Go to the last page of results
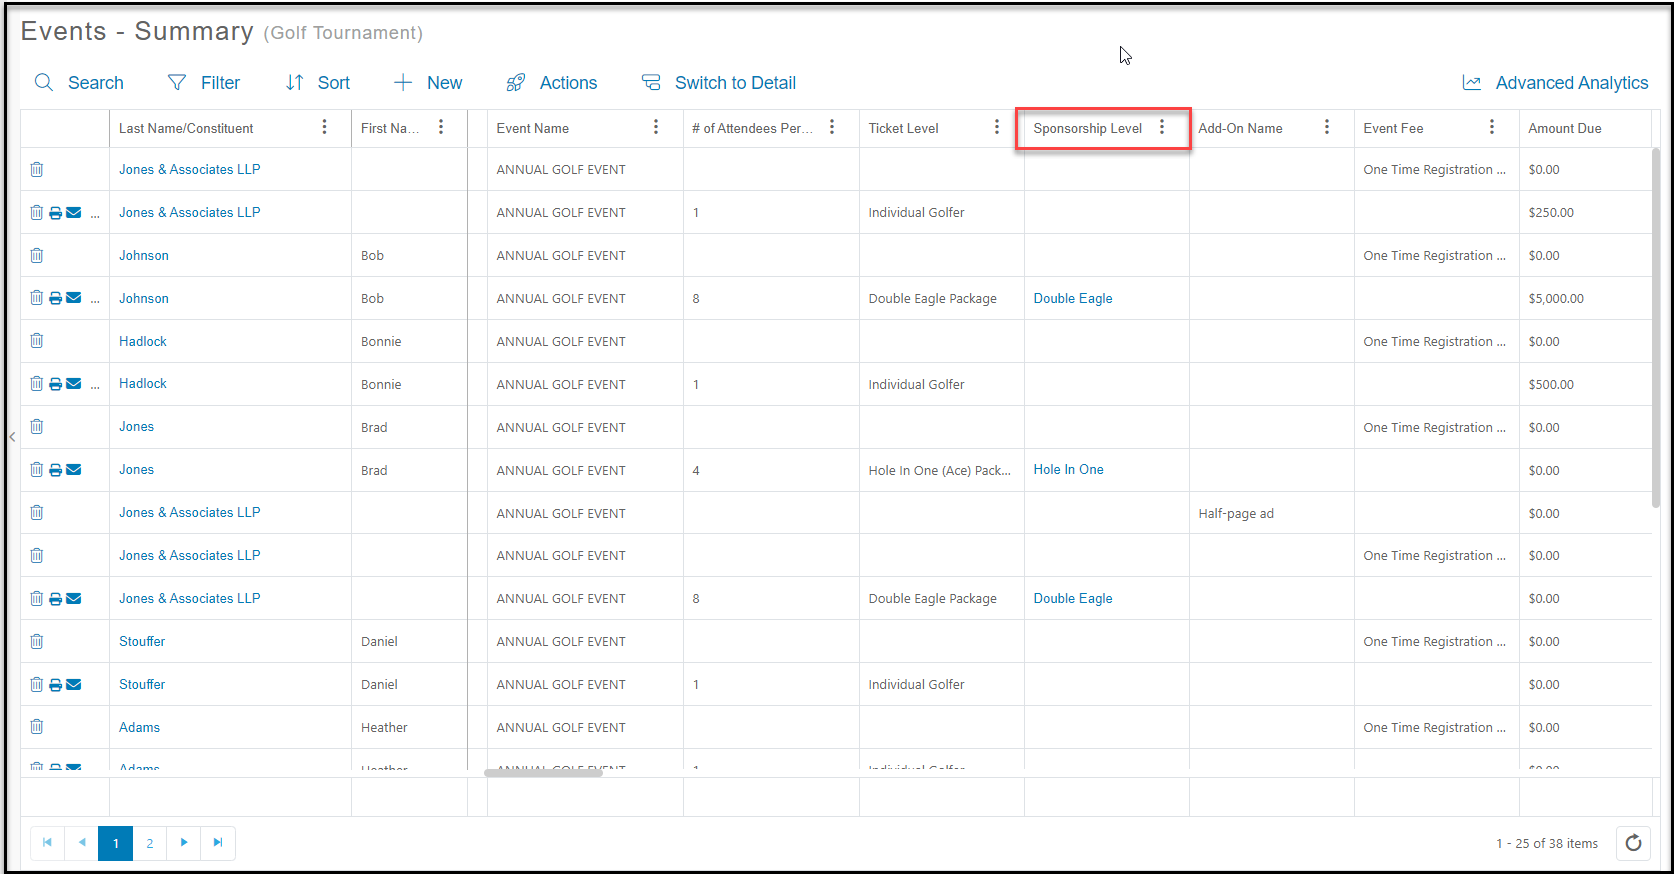1674x874 pixels. pos(218,843)
